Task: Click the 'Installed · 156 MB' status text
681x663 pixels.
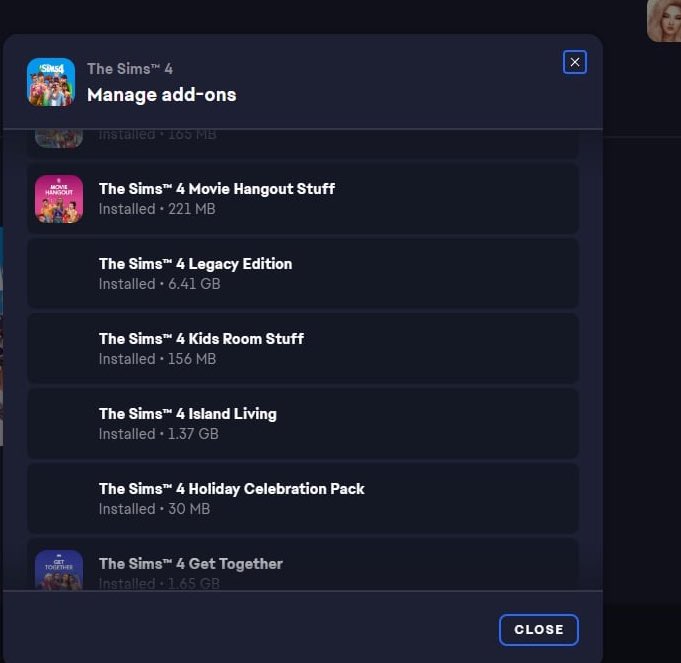Action: coord(157,359)
